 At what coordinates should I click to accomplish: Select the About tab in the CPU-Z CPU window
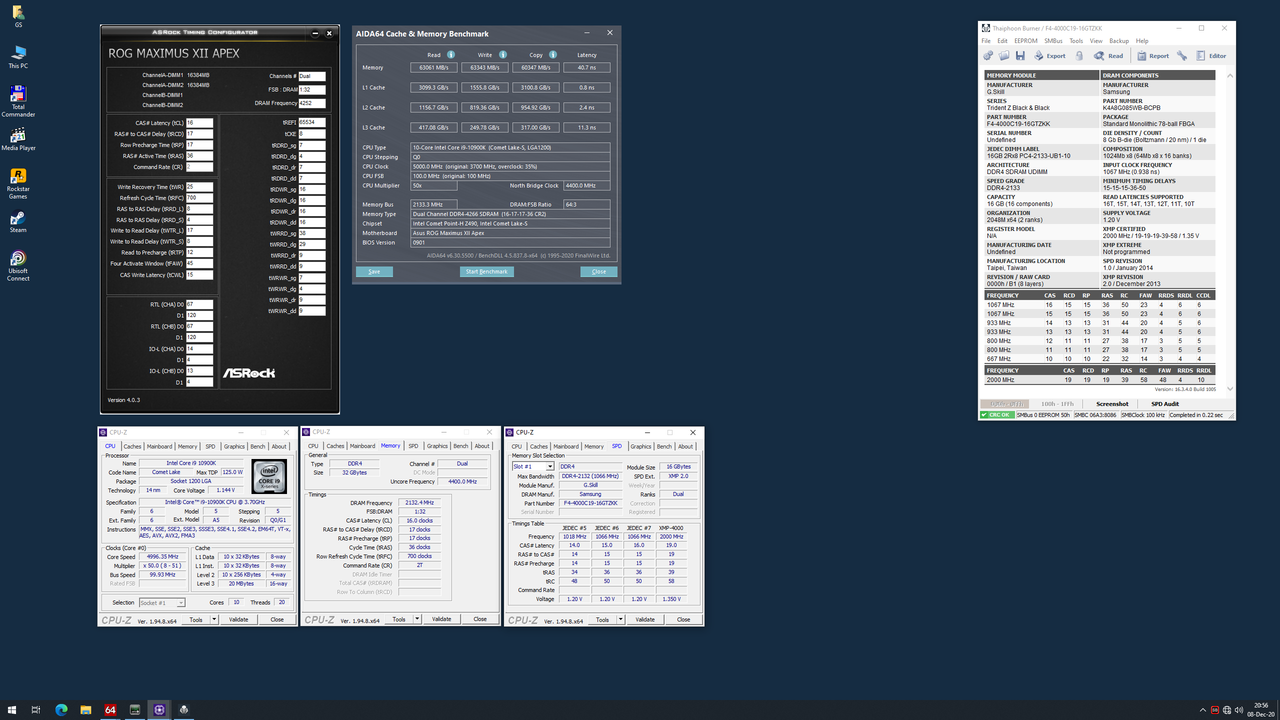pos(280,446)
